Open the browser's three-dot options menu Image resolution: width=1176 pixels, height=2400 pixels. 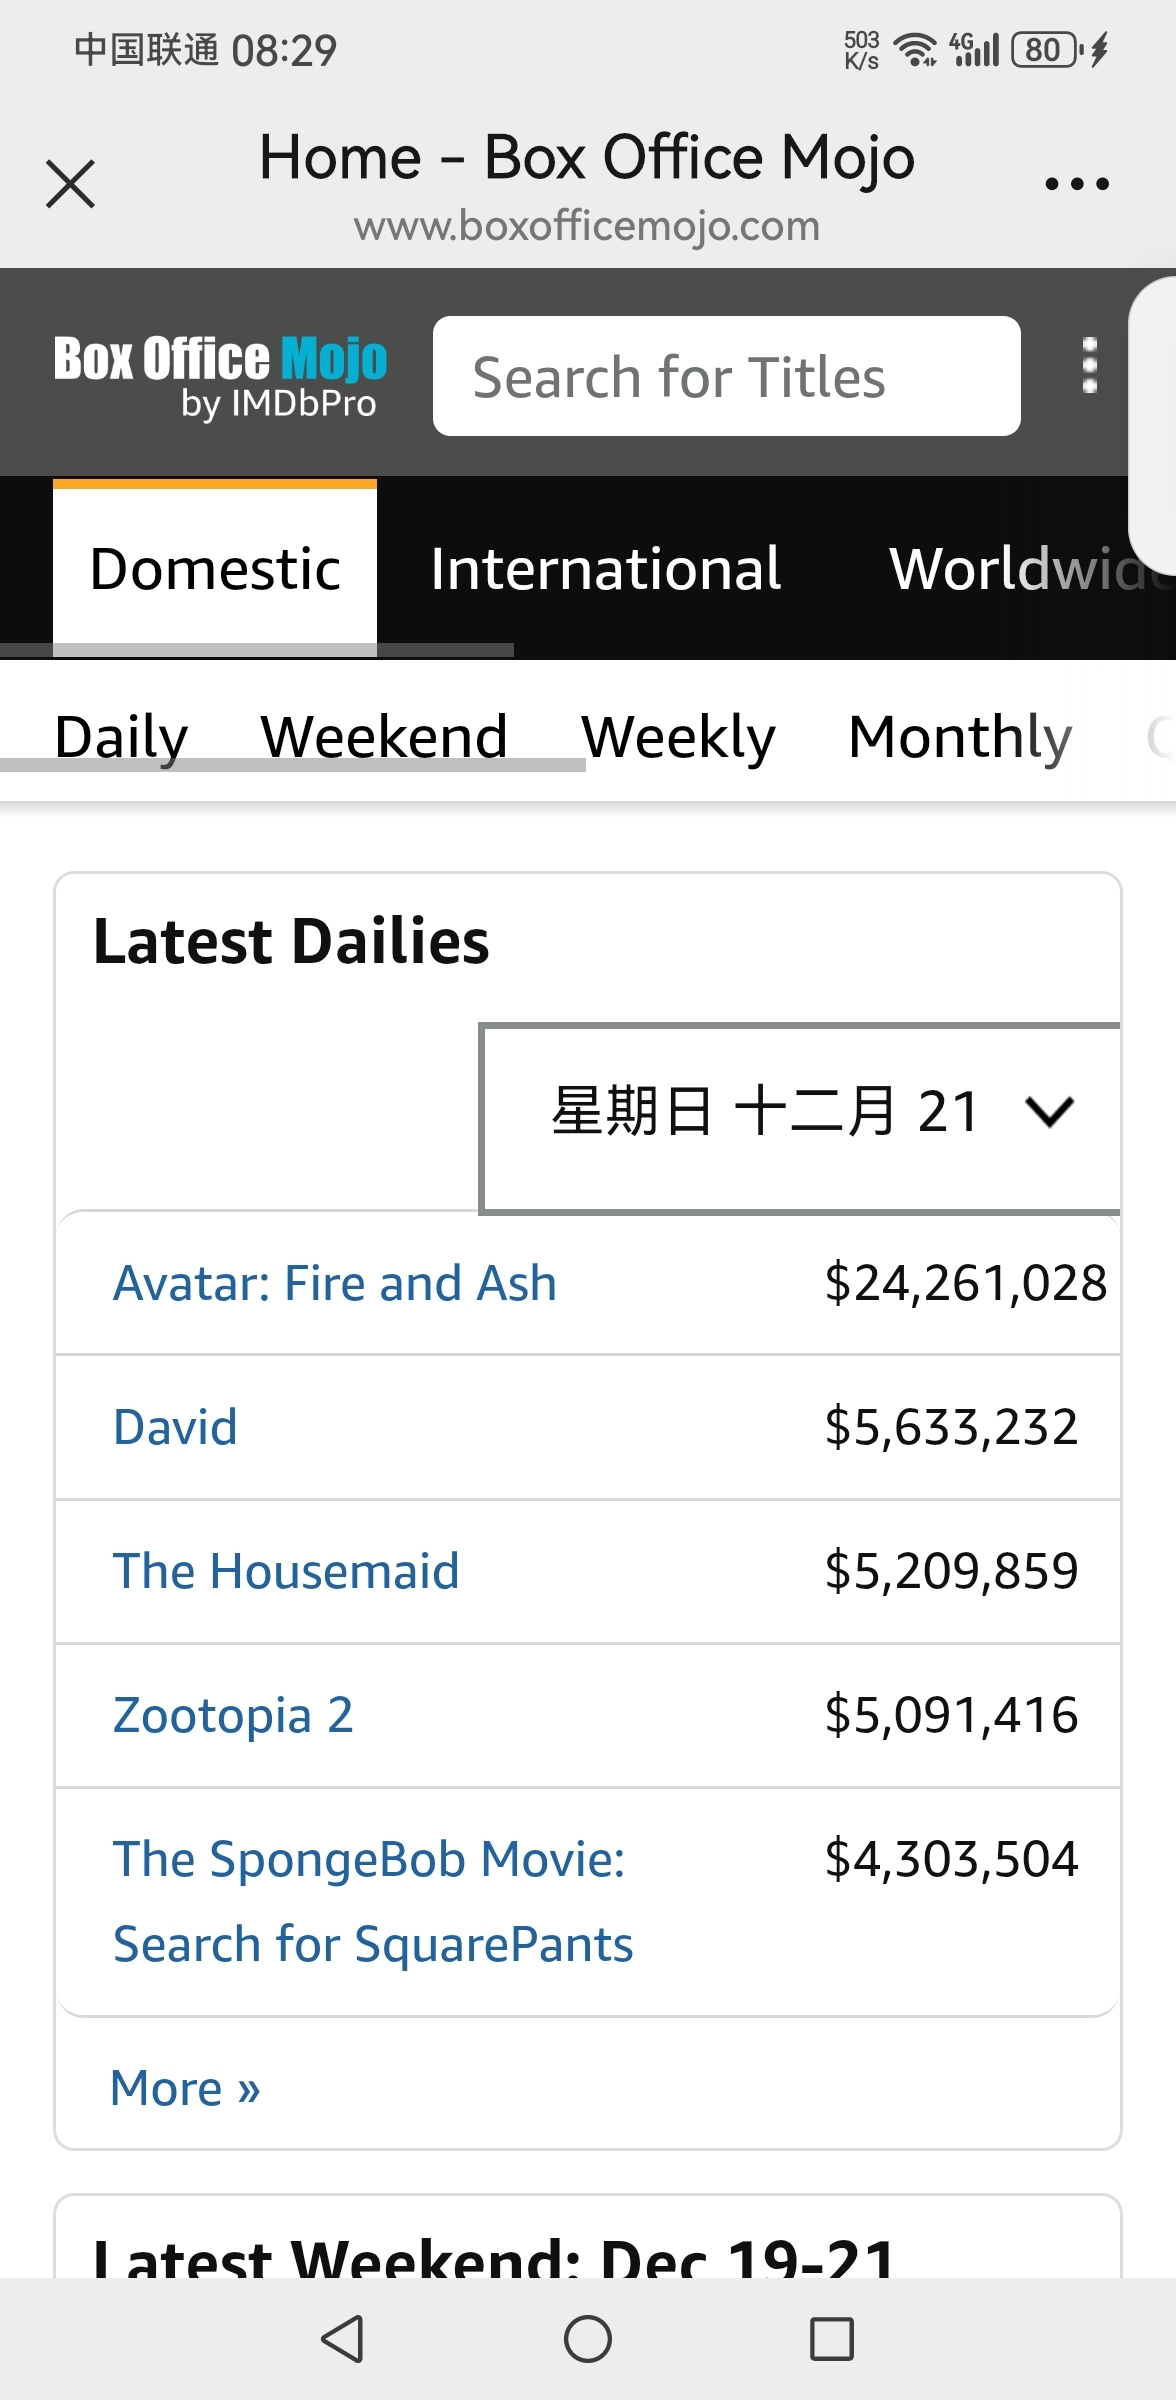click(x=1076, y=184)
